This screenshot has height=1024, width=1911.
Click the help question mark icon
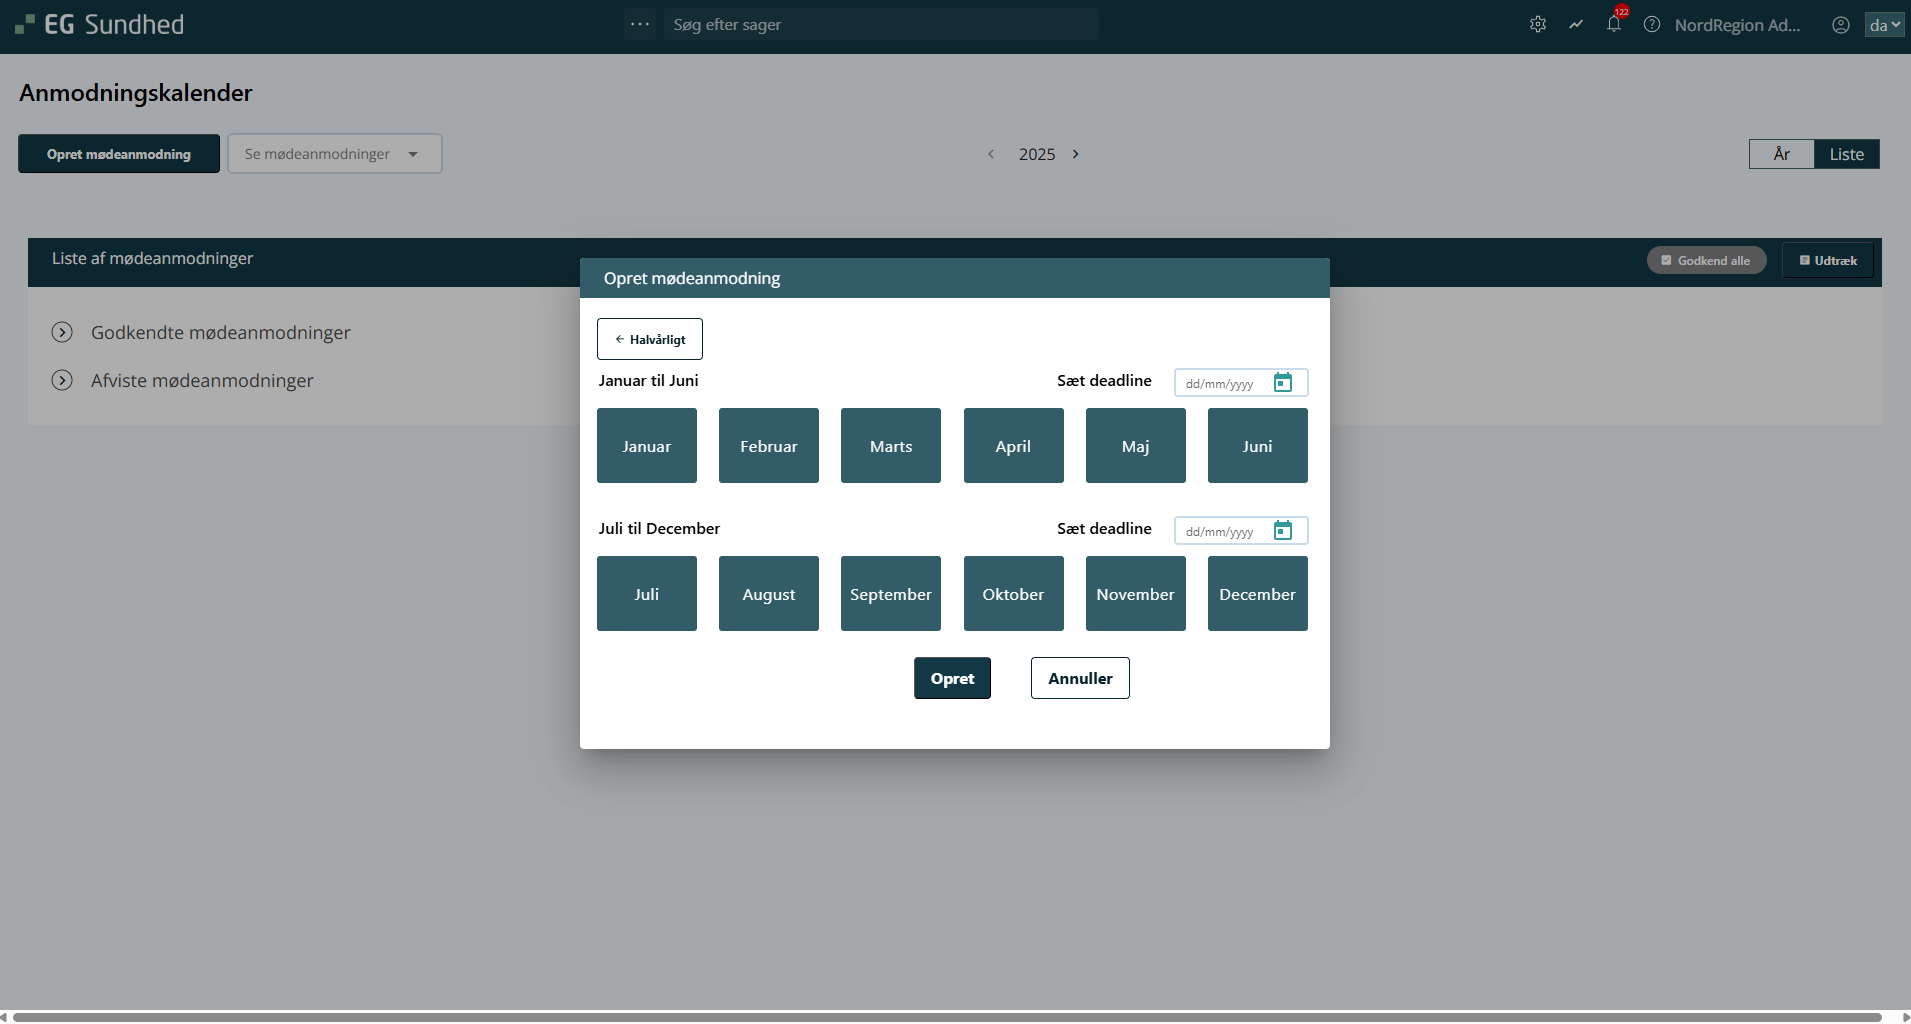(1652, 25)
